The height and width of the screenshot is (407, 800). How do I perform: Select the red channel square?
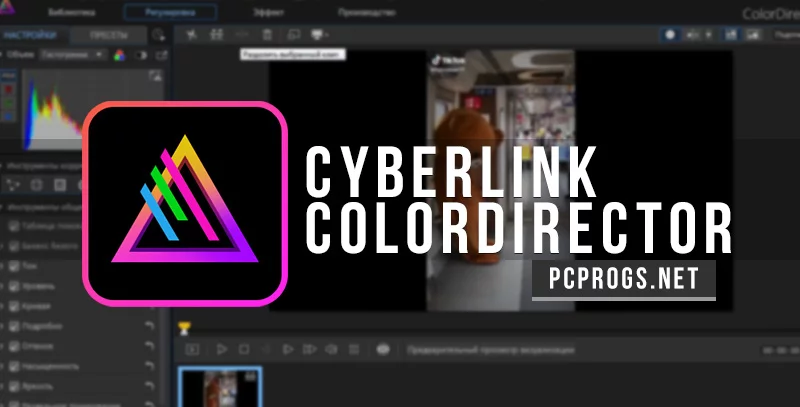coord(8,89)
